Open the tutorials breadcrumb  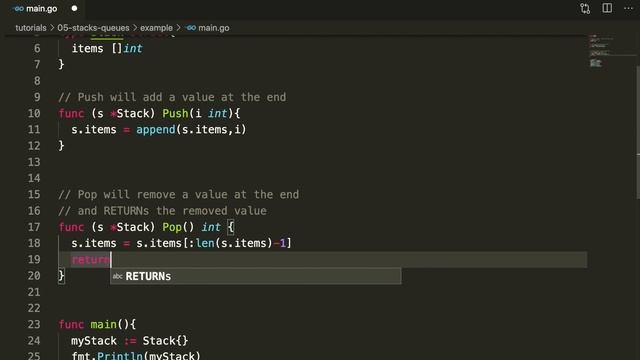click(31, 28)
